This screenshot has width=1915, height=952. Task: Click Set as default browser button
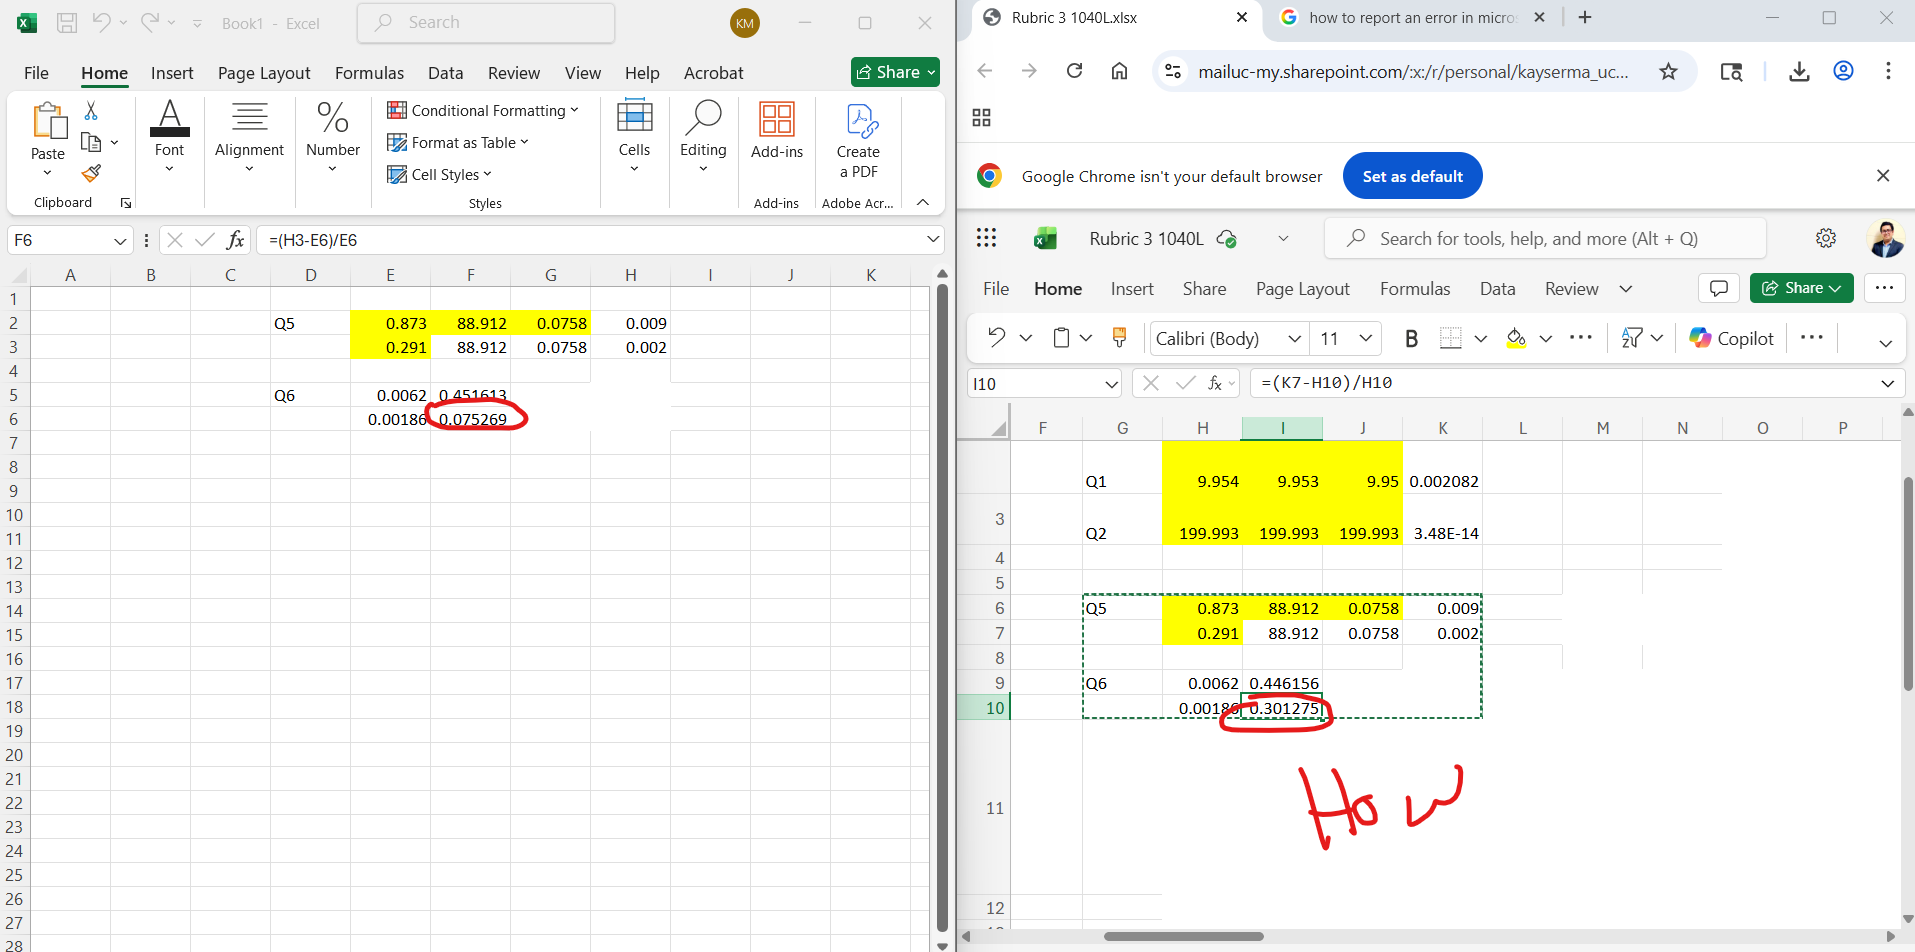(1412, 176)
